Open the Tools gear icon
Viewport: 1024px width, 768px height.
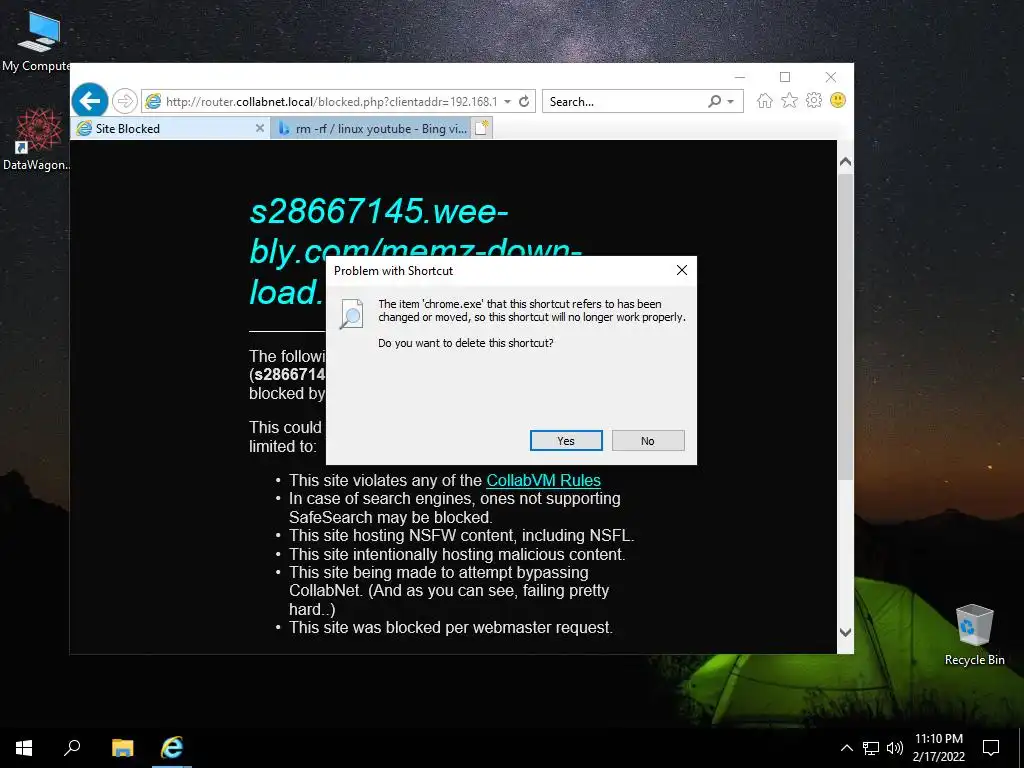click(x=814, y=101)
